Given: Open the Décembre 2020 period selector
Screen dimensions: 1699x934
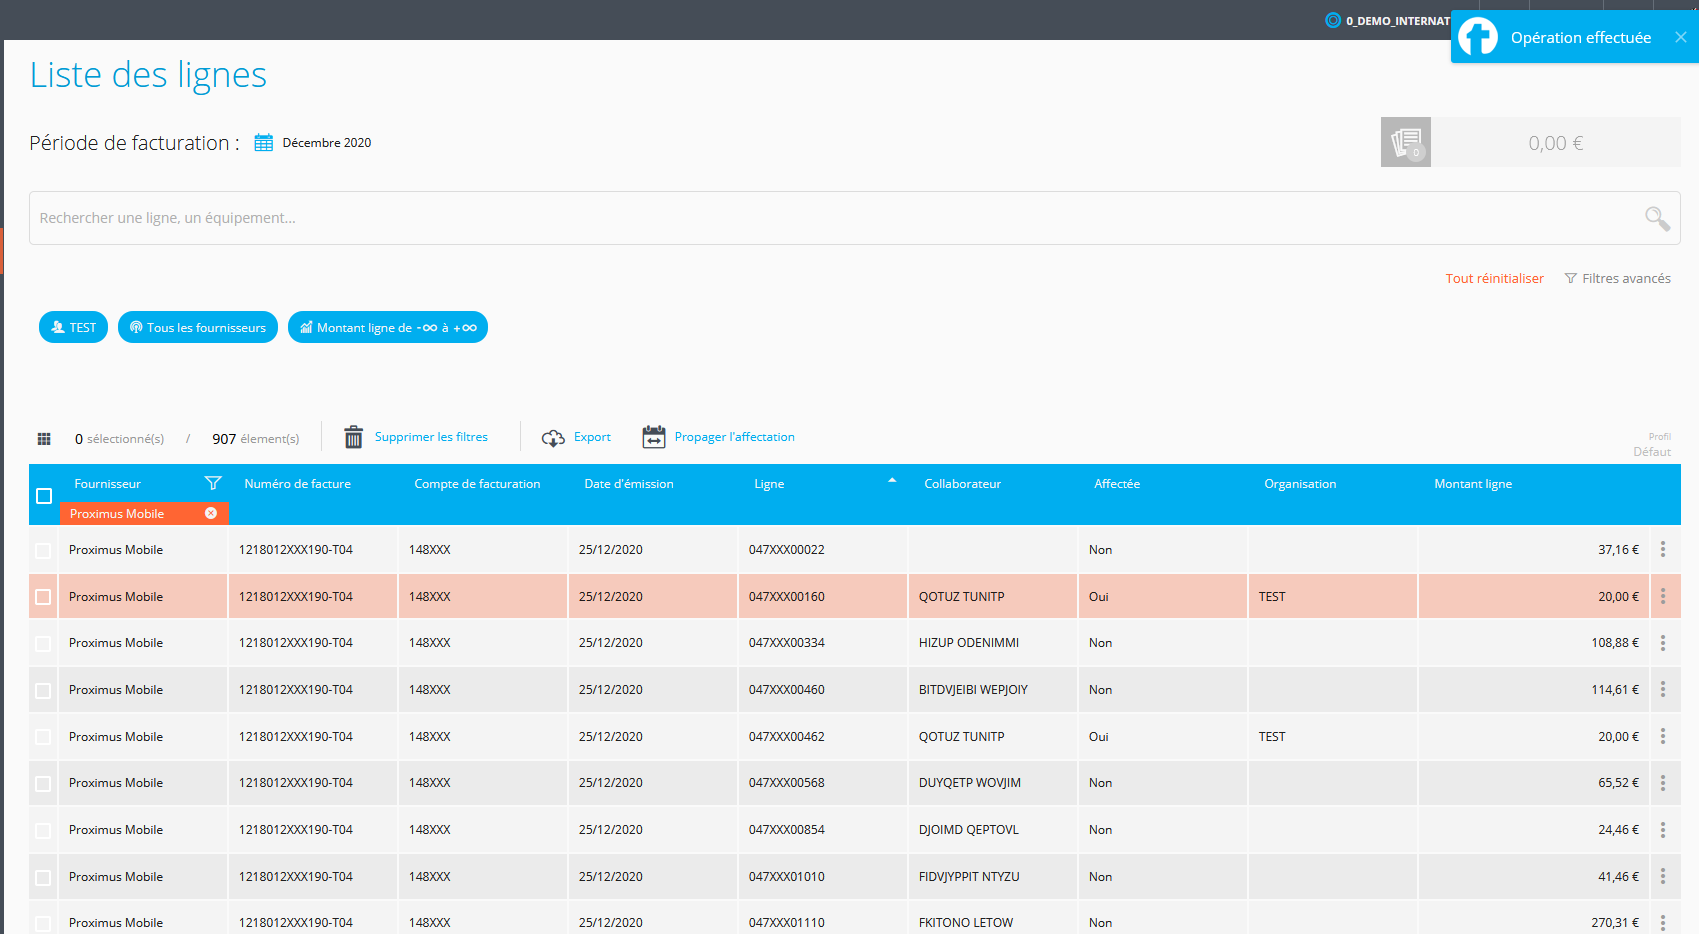Looking at the screenshot, I should point(327,143).
